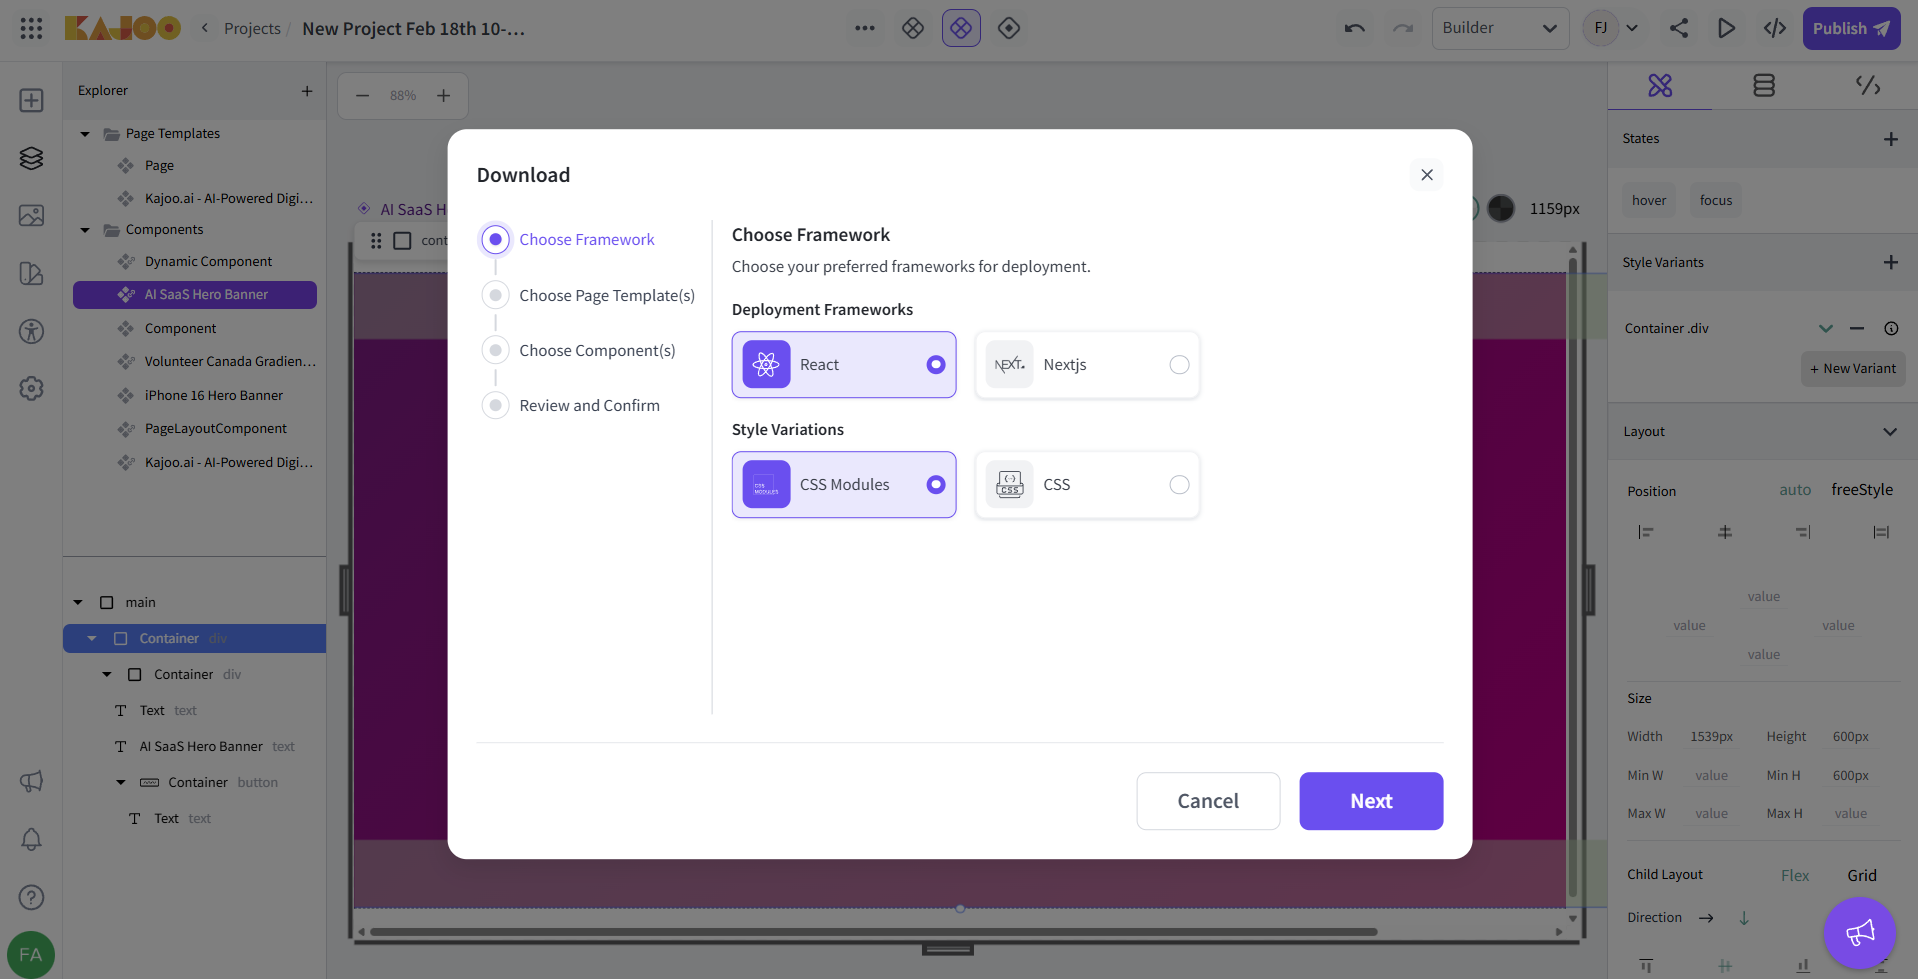Select the CSS Modules style option
This screenshot has width=1918, height=979.
[844, 485]
